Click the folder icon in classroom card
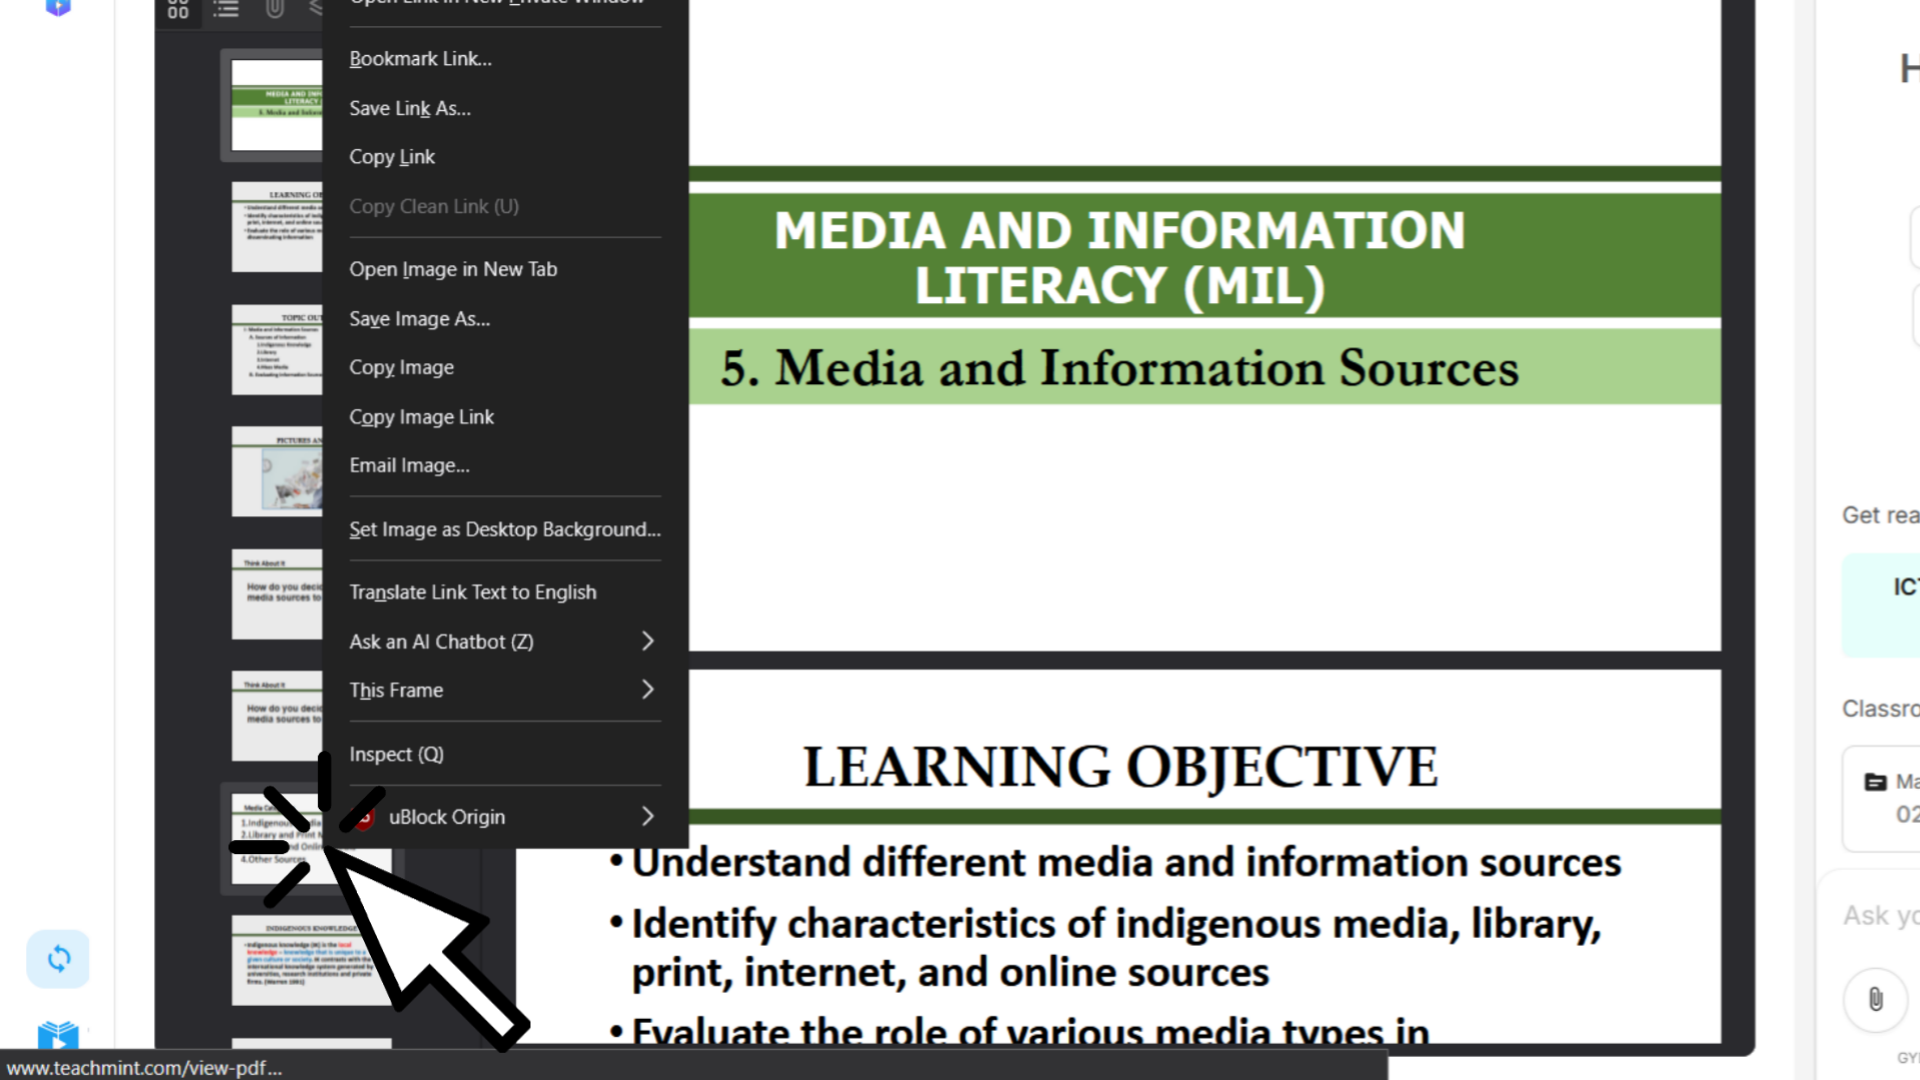The image size is (1920, 1080). [x=1875, y=782]
